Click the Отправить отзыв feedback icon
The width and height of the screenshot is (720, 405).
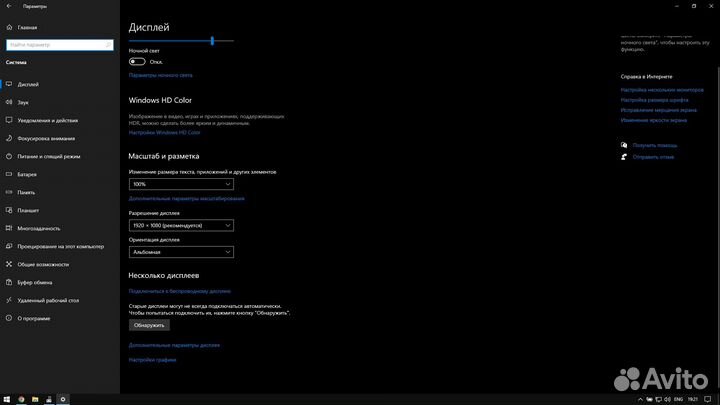(625, 157)
